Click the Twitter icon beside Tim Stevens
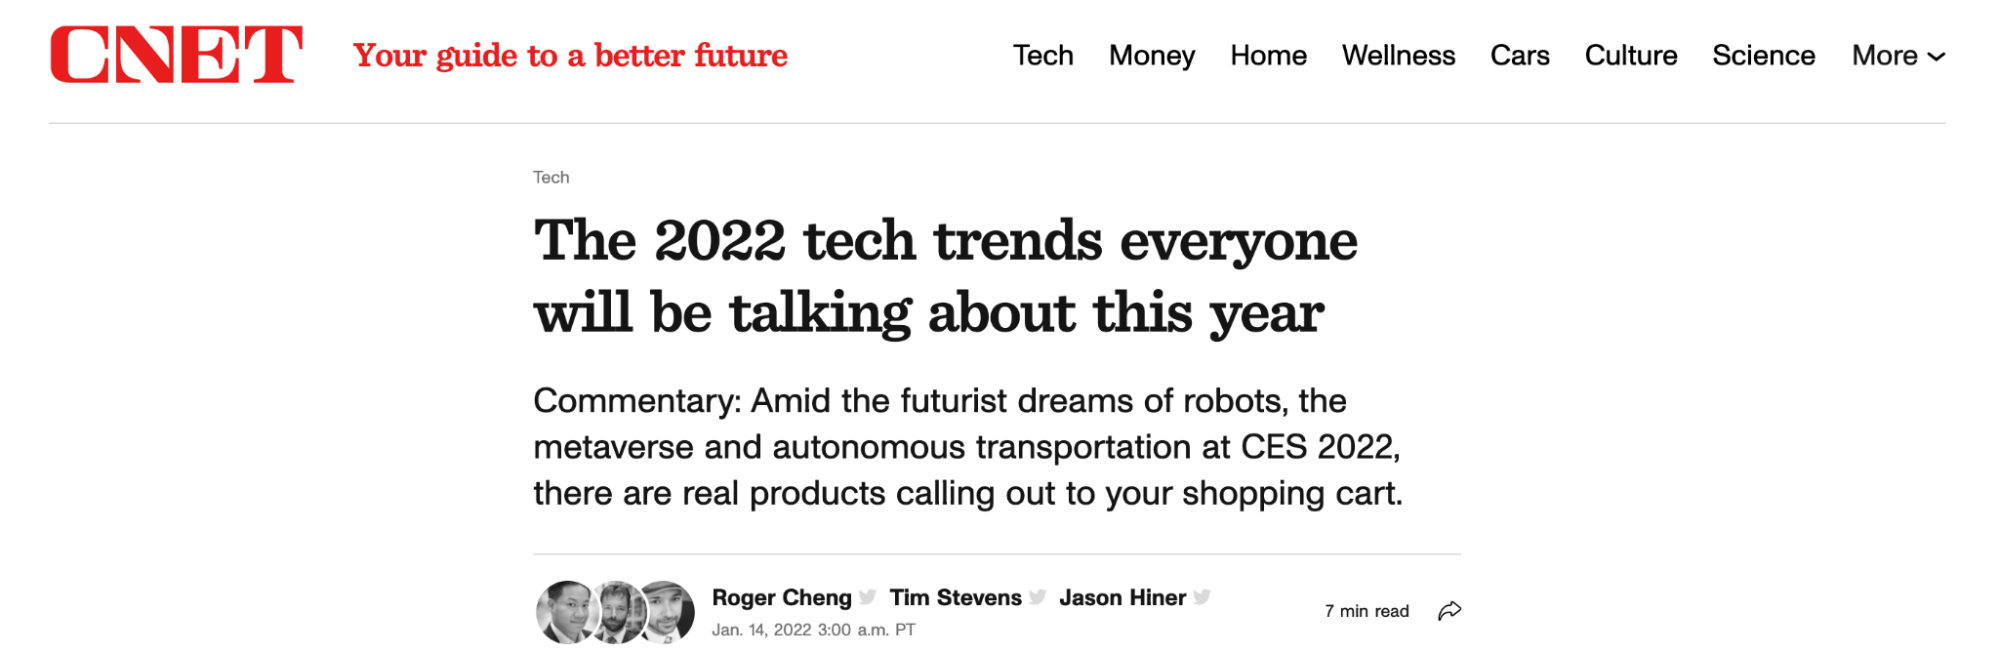Image resolution: width=1999 pixels, height=665 pixels. click(x=1037, y=597)
